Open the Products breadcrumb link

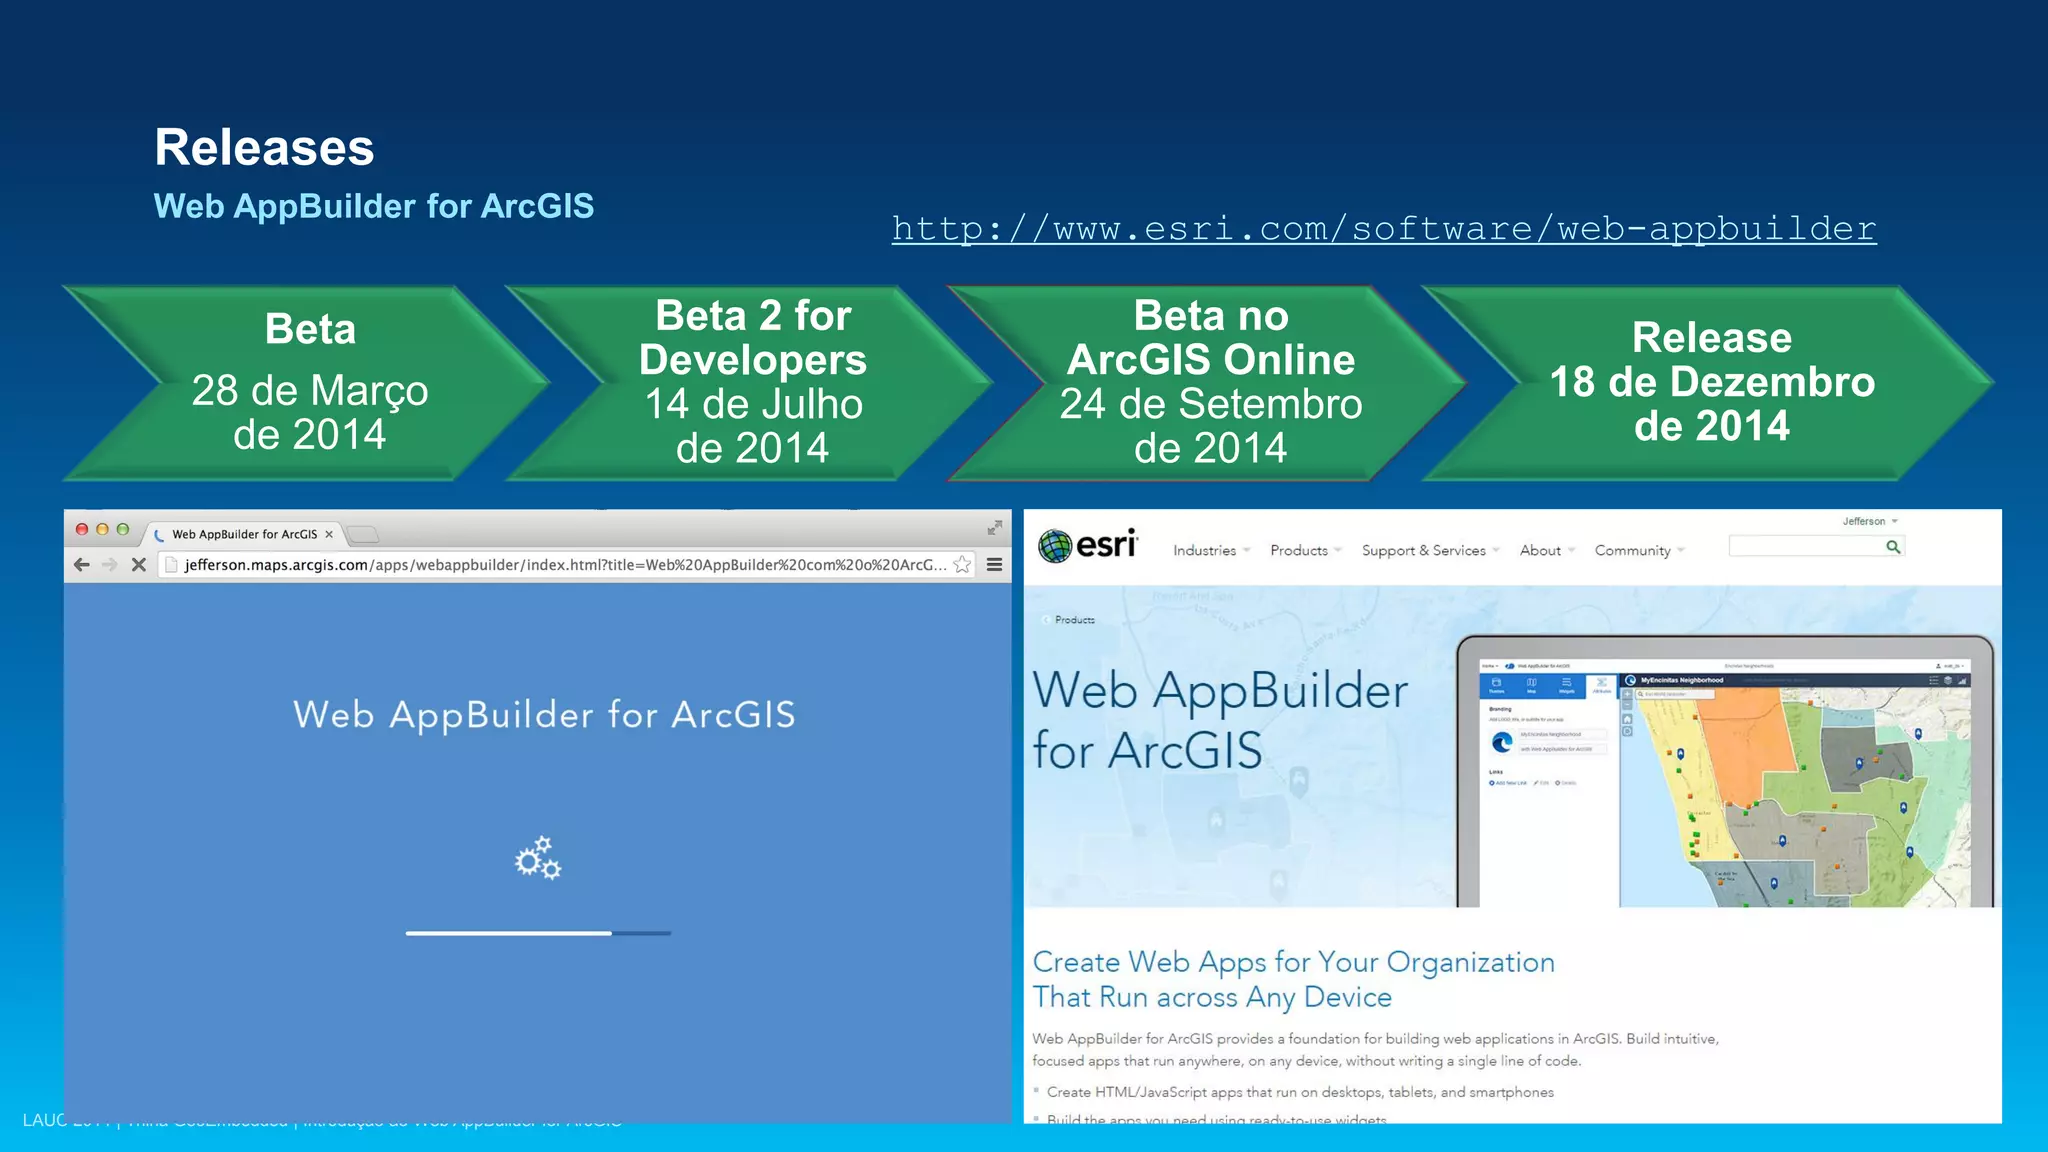point(1074,620)
